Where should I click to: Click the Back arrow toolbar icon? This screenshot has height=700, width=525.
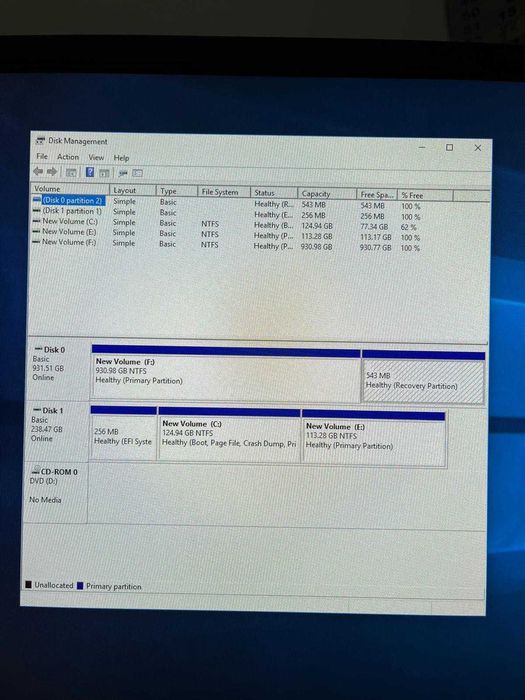(38, 171)
